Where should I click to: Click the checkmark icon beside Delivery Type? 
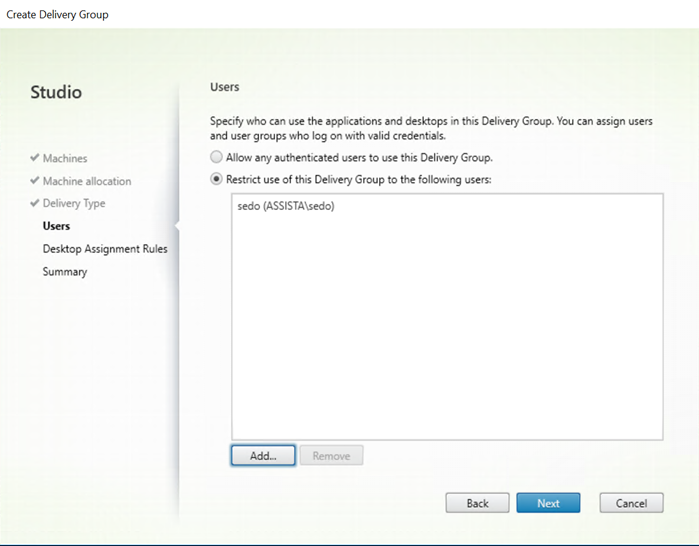[x=34, y=203]
